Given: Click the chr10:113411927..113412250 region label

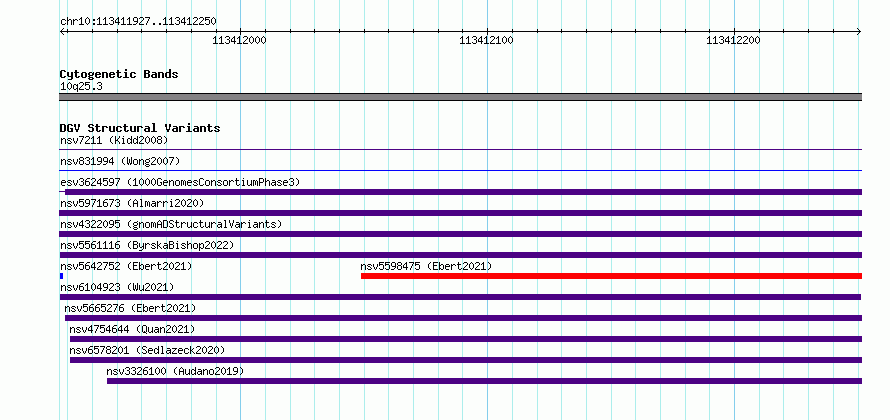Looking at the screenshot, I should tap(138, 22).
